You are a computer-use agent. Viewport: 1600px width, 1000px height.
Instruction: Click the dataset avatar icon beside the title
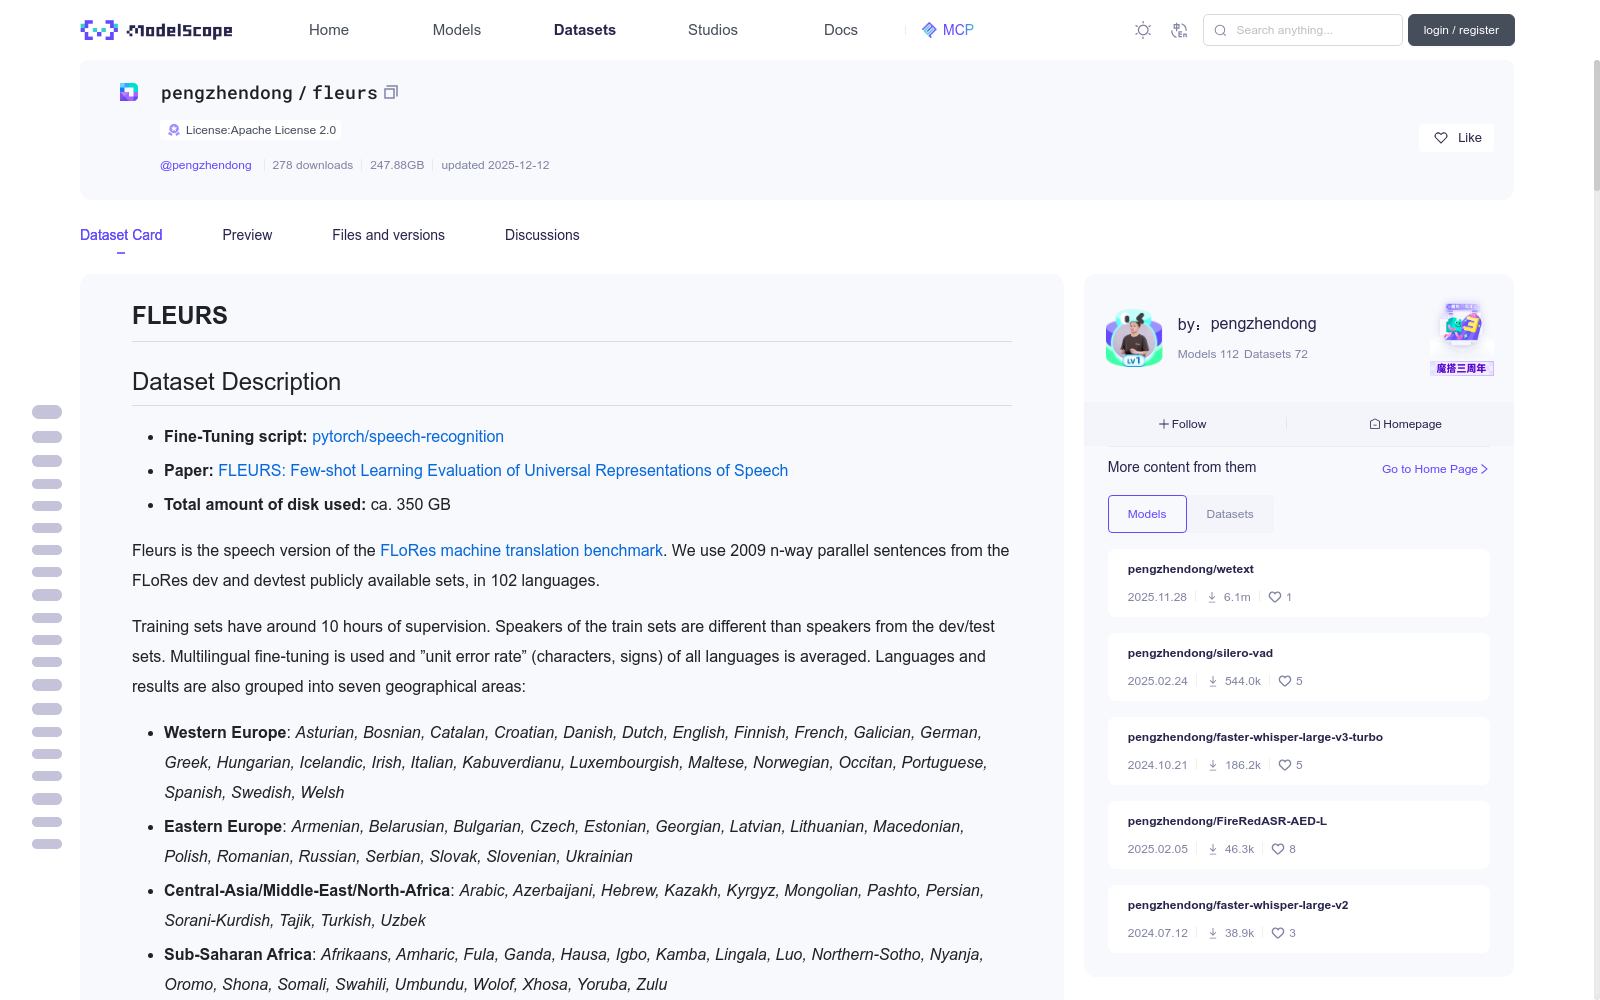[129, 92]
